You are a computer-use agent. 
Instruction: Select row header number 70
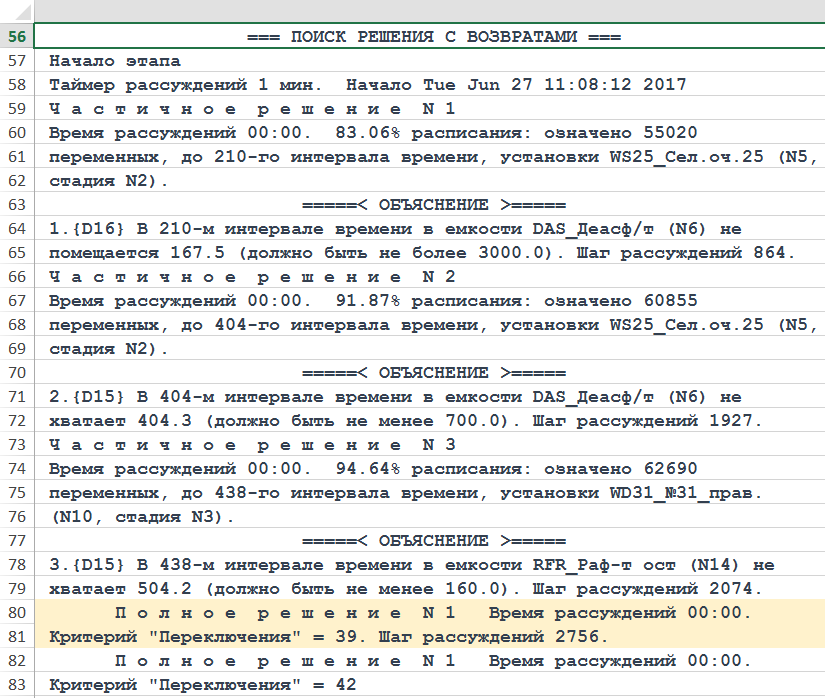(x=16, y=373)
